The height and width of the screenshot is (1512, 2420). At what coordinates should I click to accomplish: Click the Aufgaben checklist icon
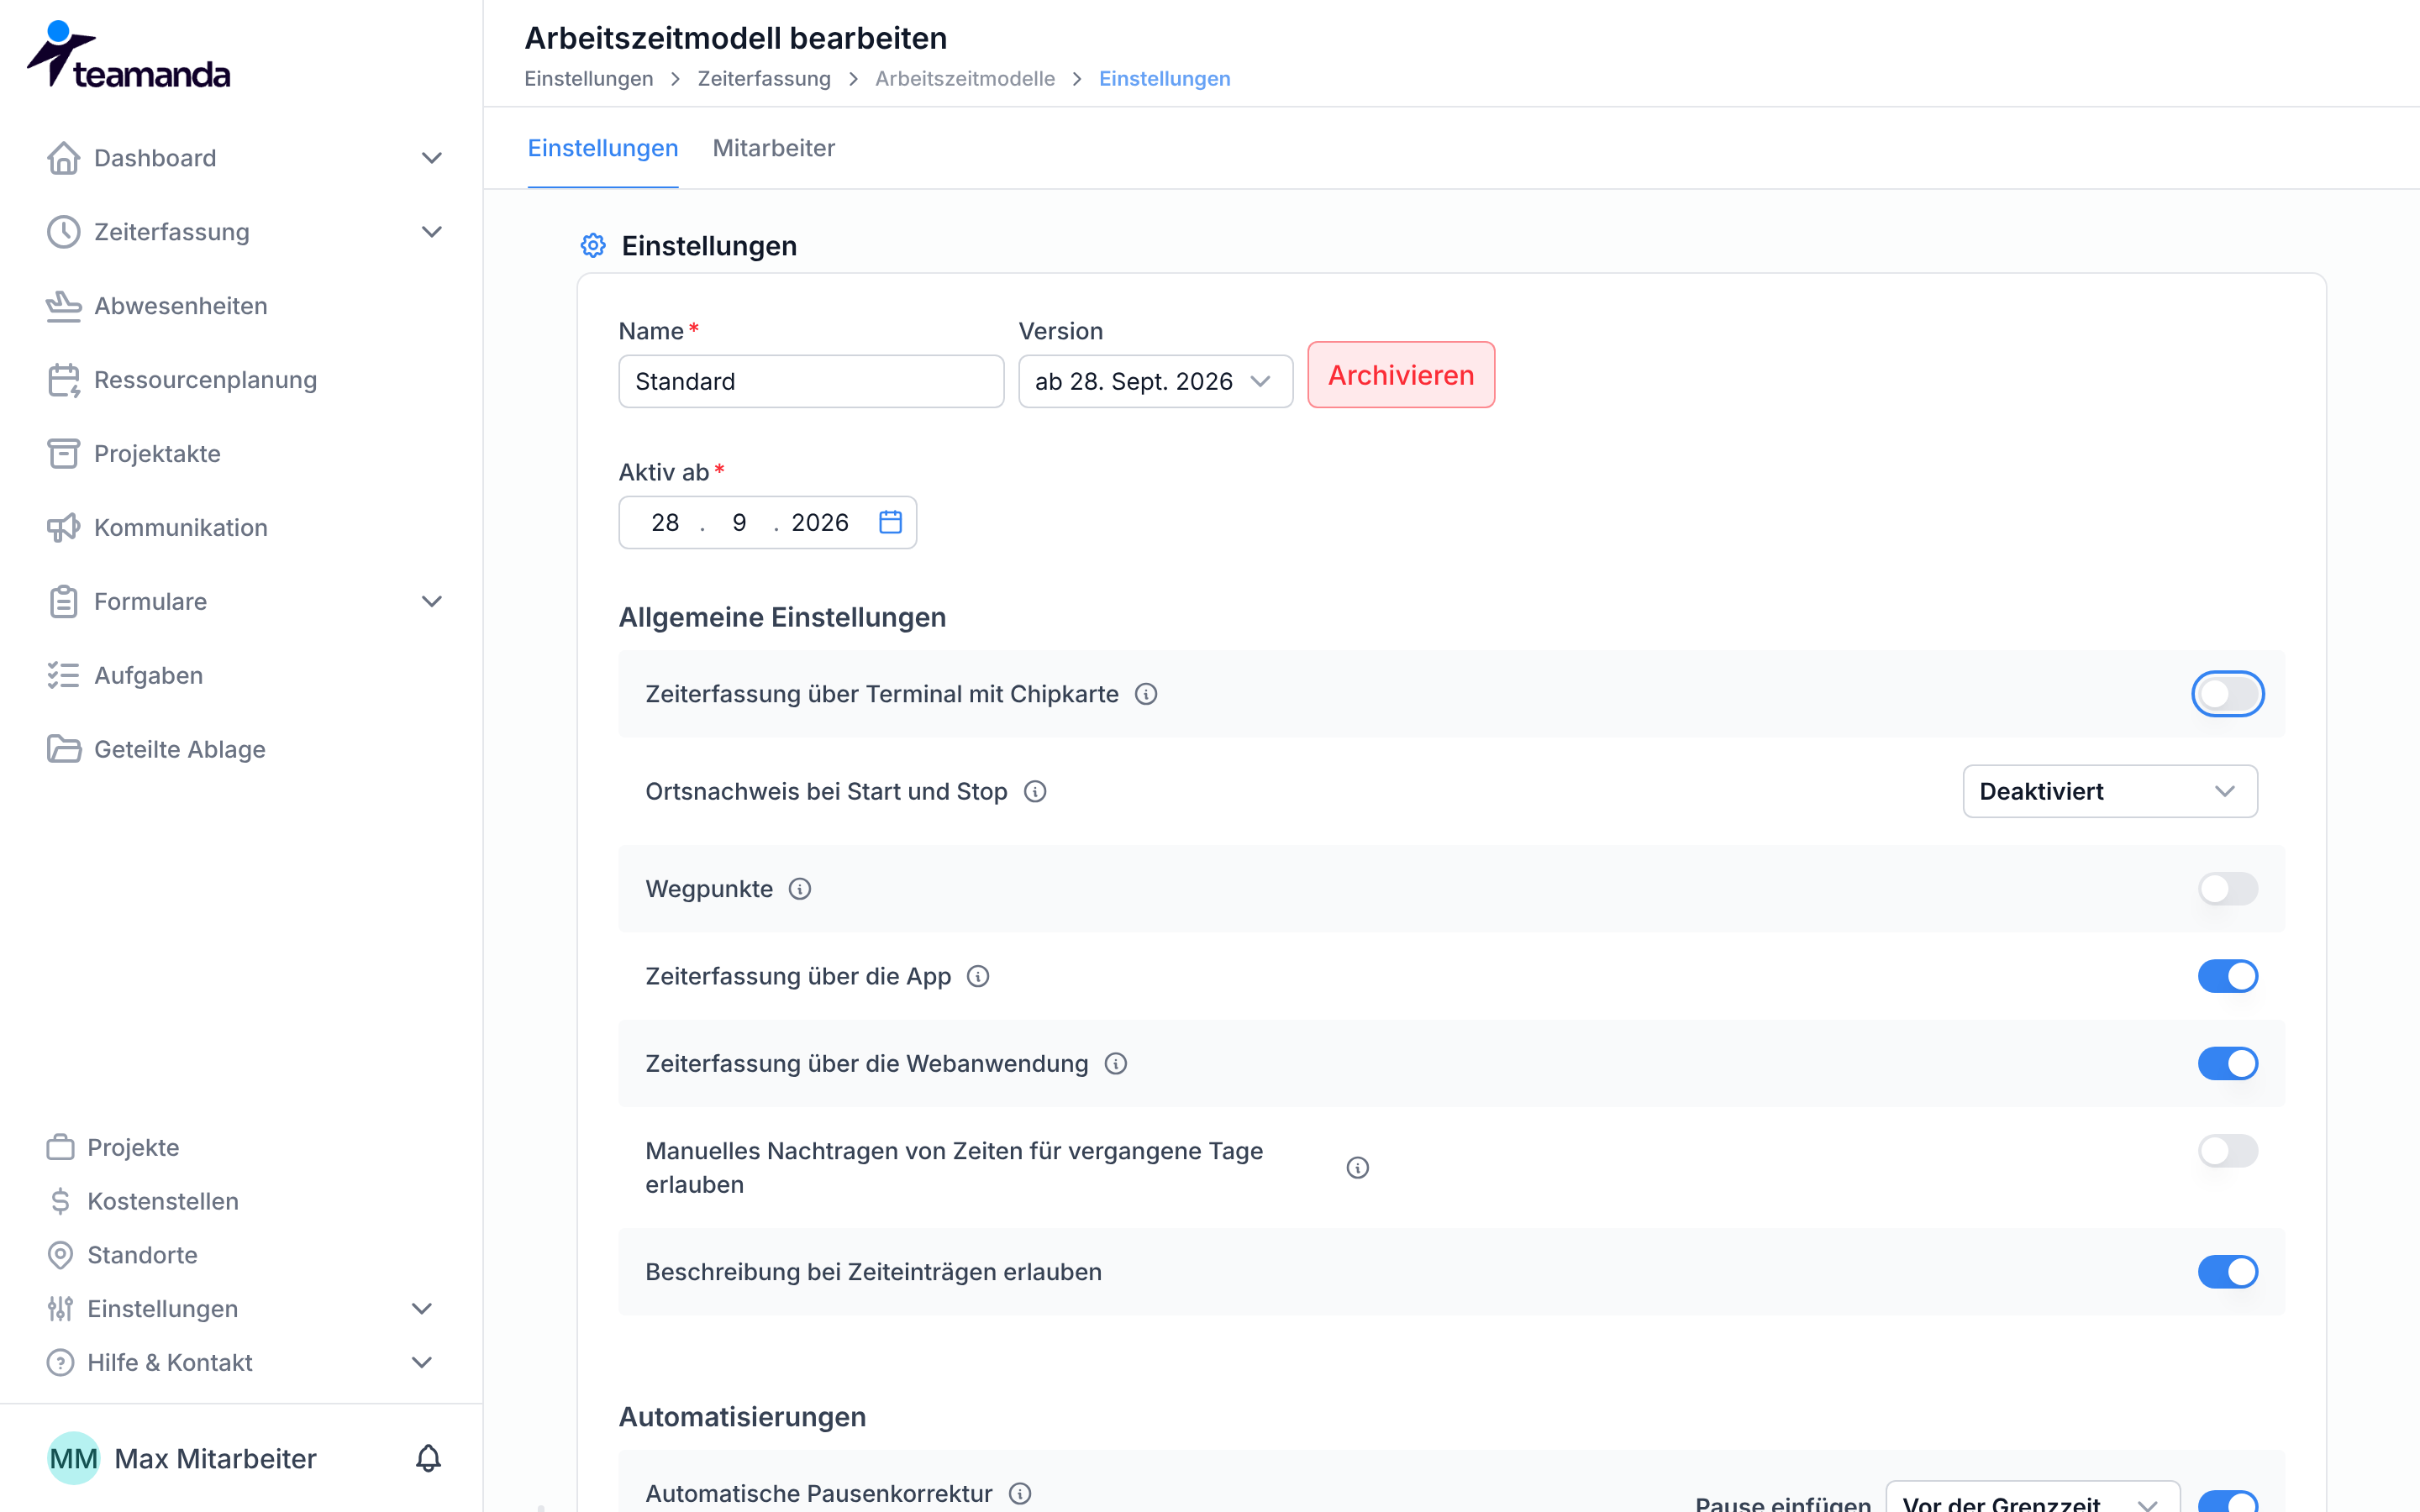[63, 676]
